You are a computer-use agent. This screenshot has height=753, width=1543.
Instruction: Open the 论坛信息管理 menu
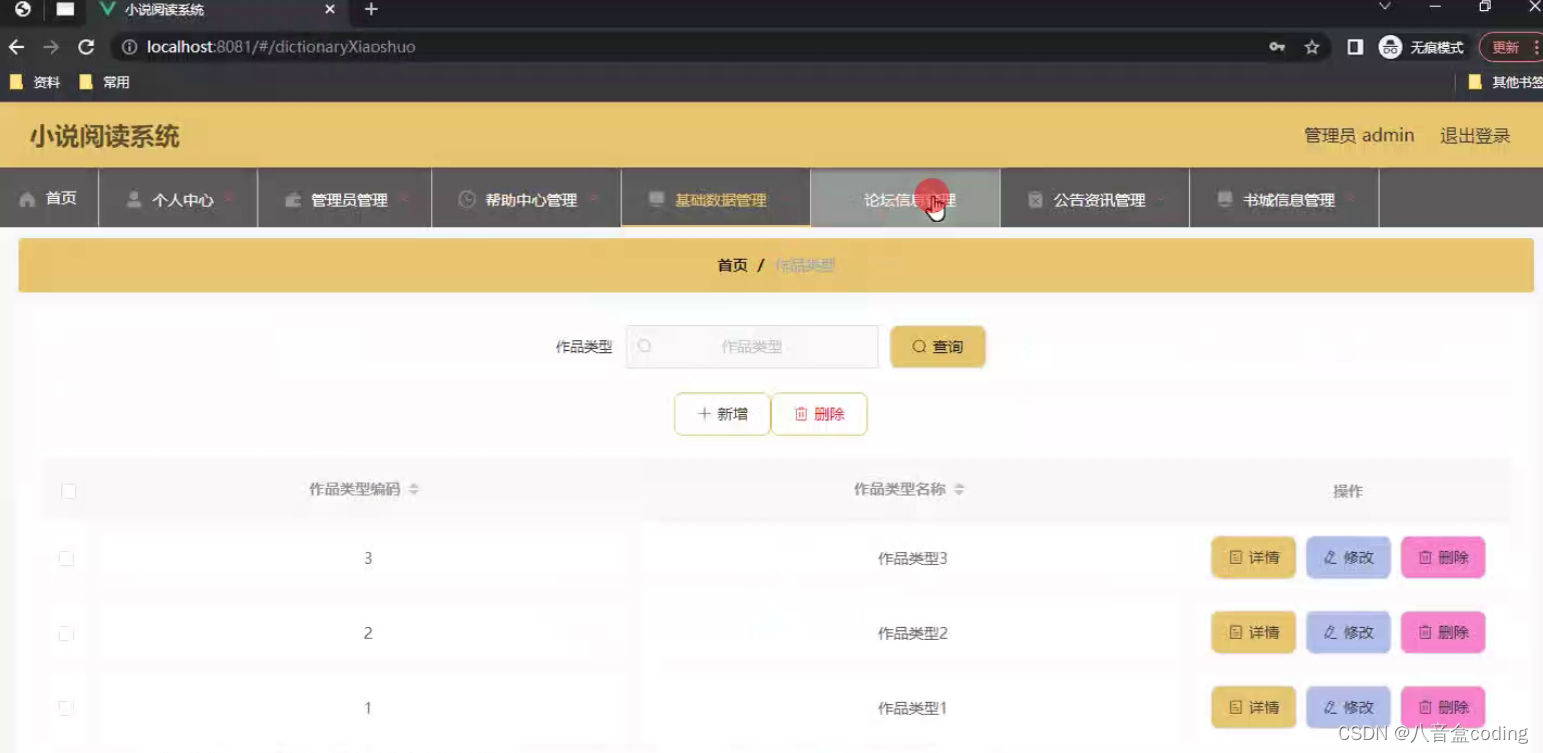(x=905, y=199)
